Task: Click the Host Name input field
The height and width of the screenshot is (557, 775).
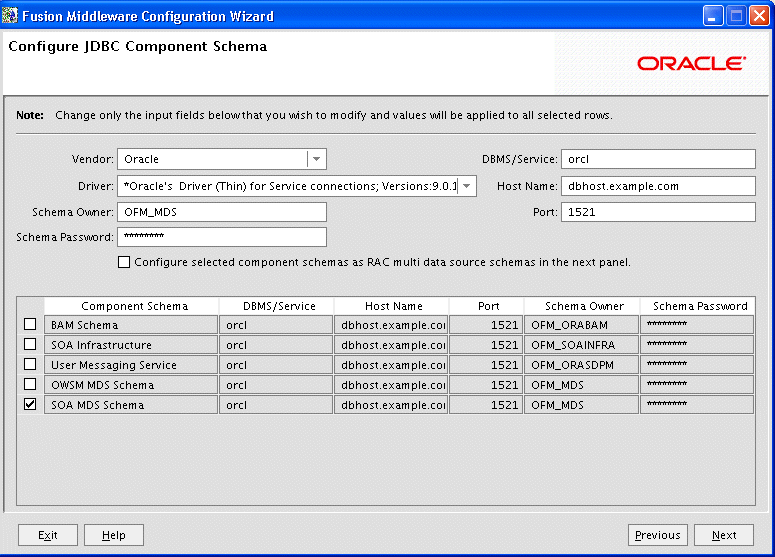Action: tap(658, 186)
